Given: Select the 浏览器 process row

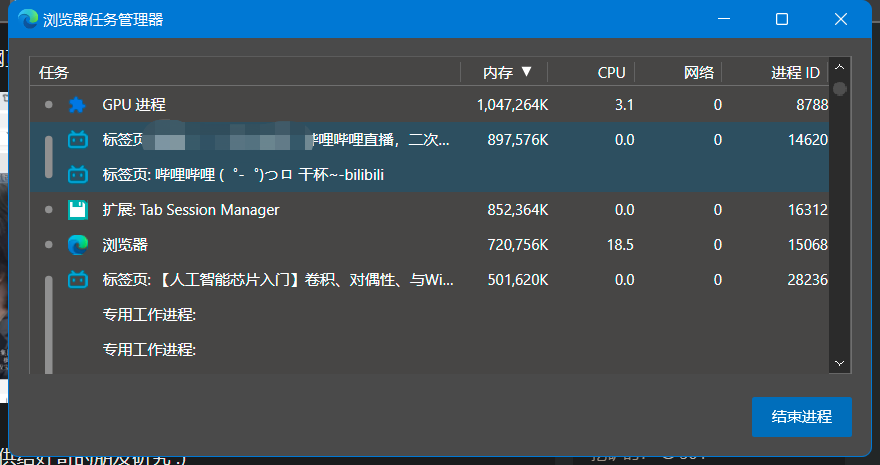Looking at the screenshot, I should 429,245.
